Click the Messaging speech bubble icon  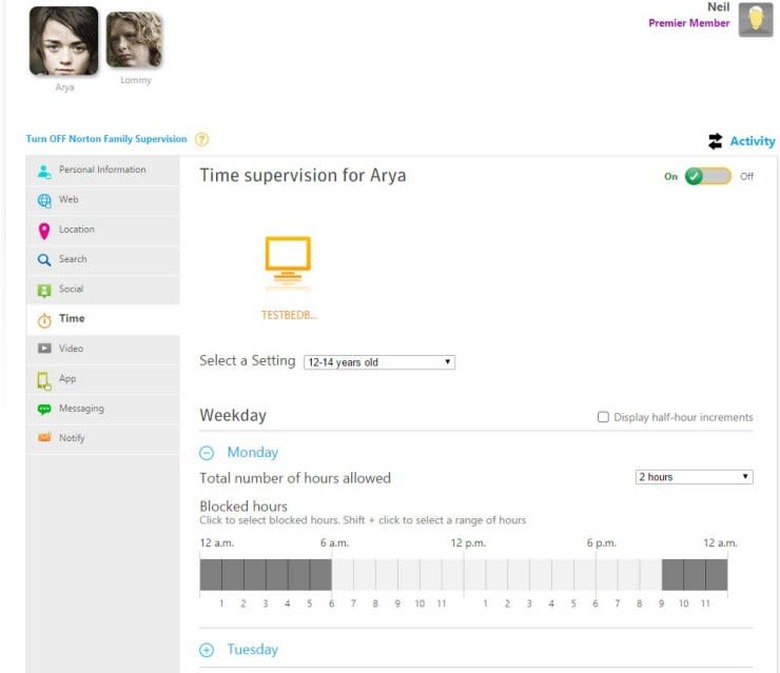(44, 409)
